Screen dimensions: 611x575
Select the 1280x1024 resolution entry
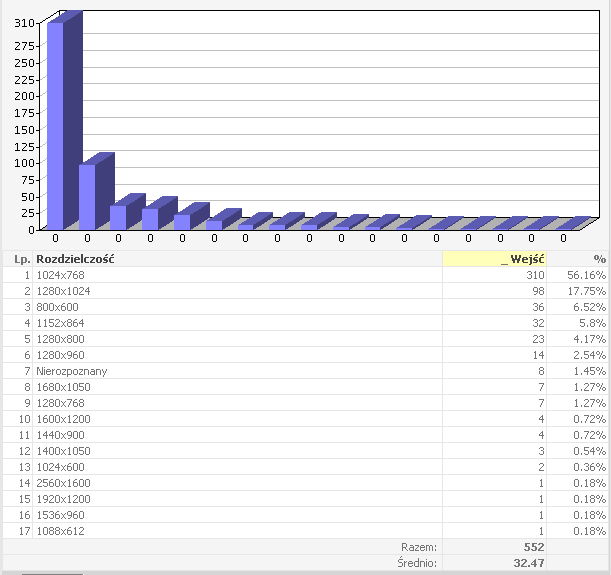pos(63,291)
